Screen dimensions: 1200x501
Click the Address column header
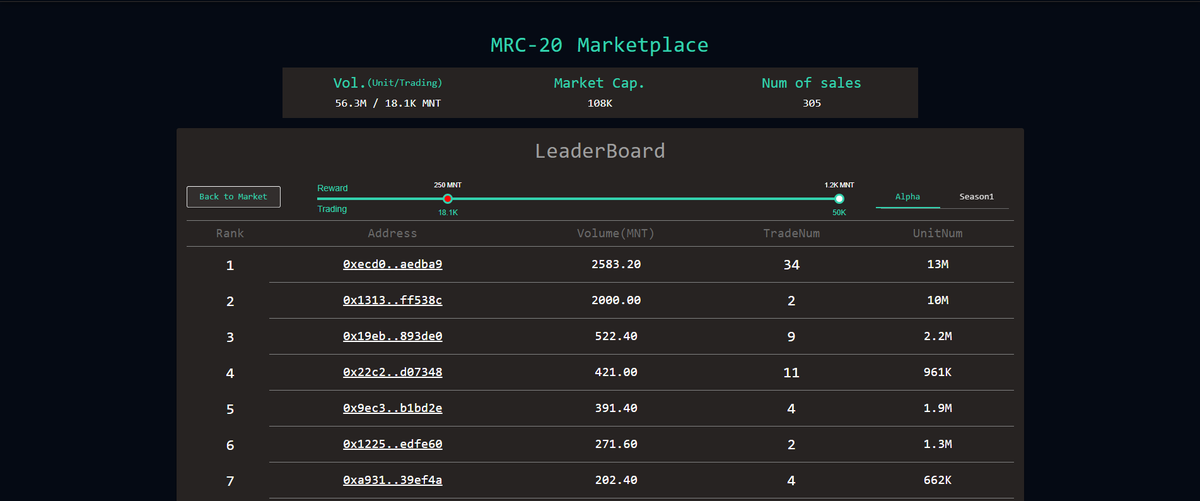click(x=392, y=233)
